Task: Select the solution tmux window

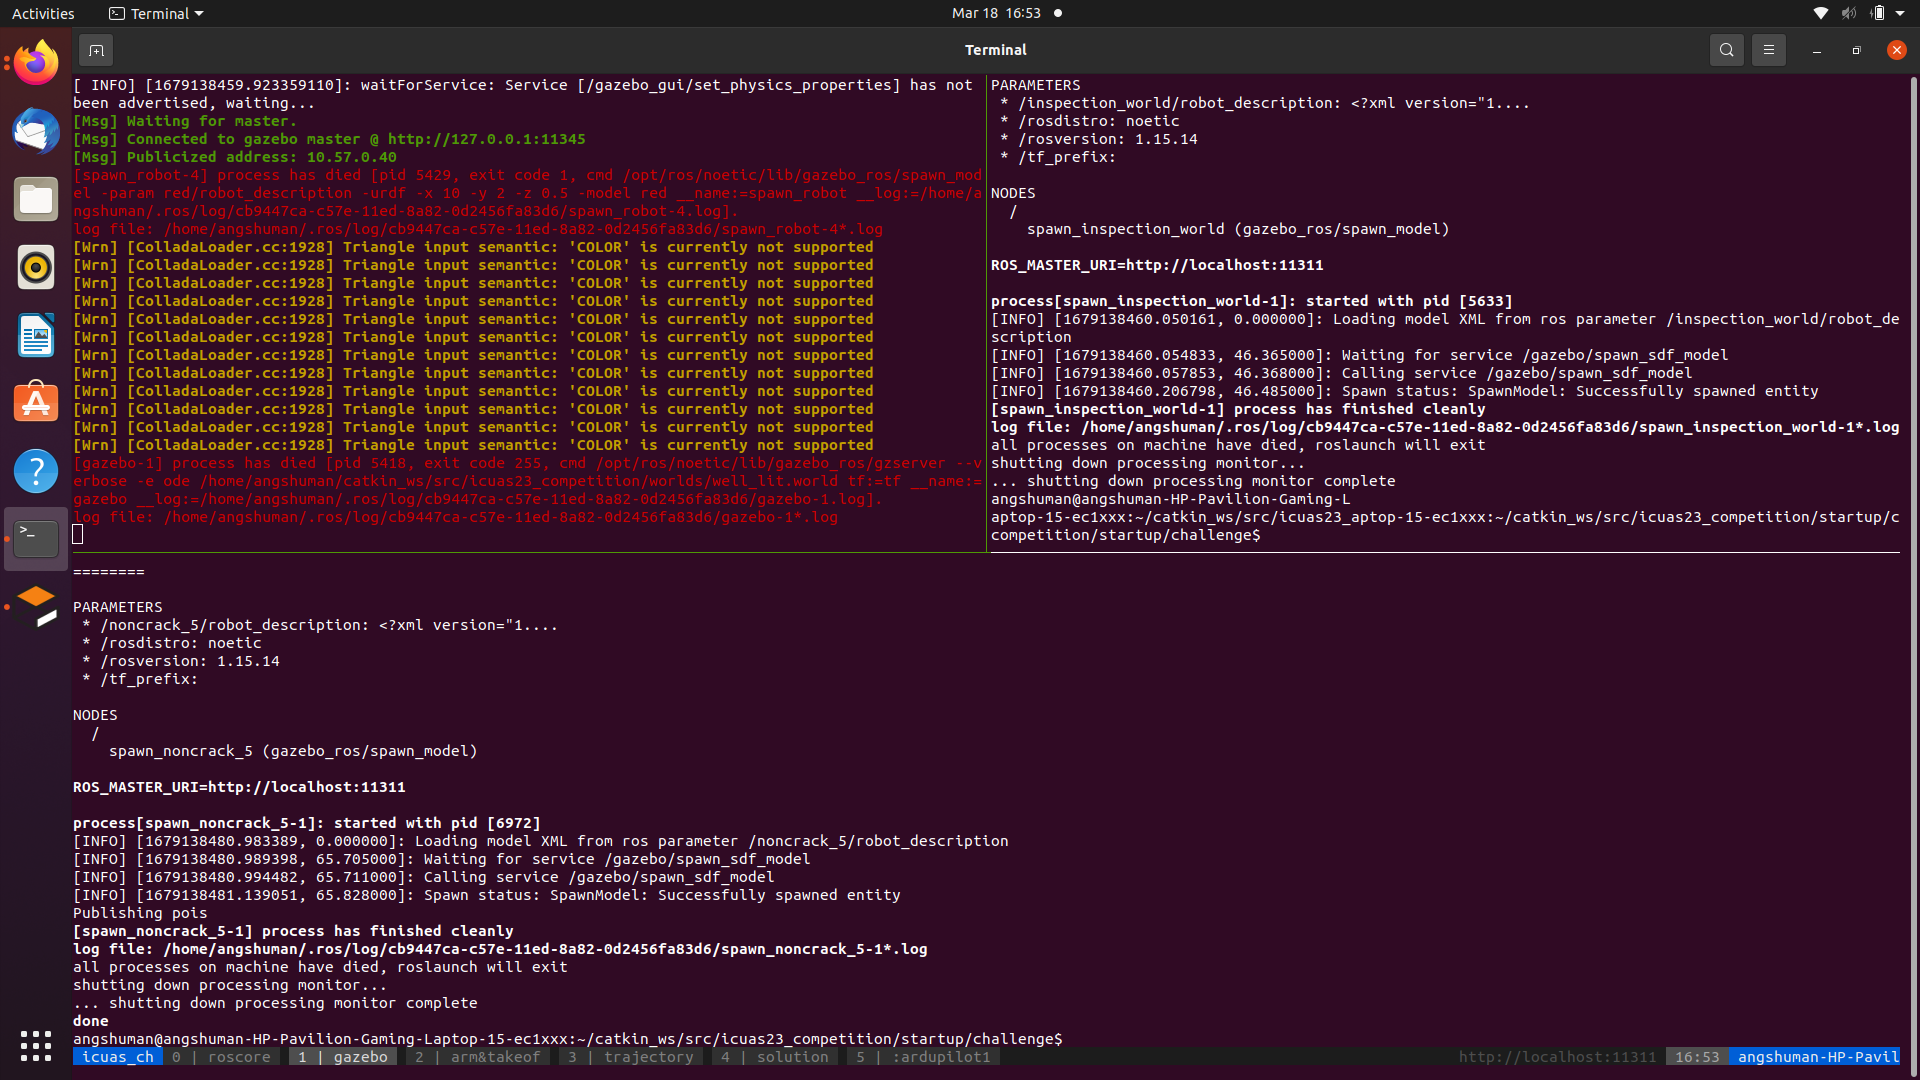Action: point(773,1056)
